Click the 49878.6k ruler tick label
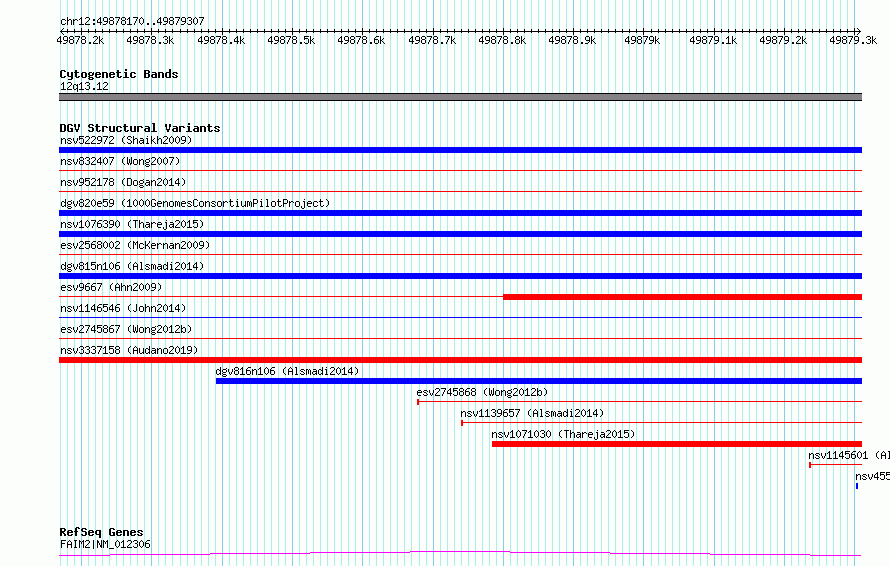 [x=361, y=40]
